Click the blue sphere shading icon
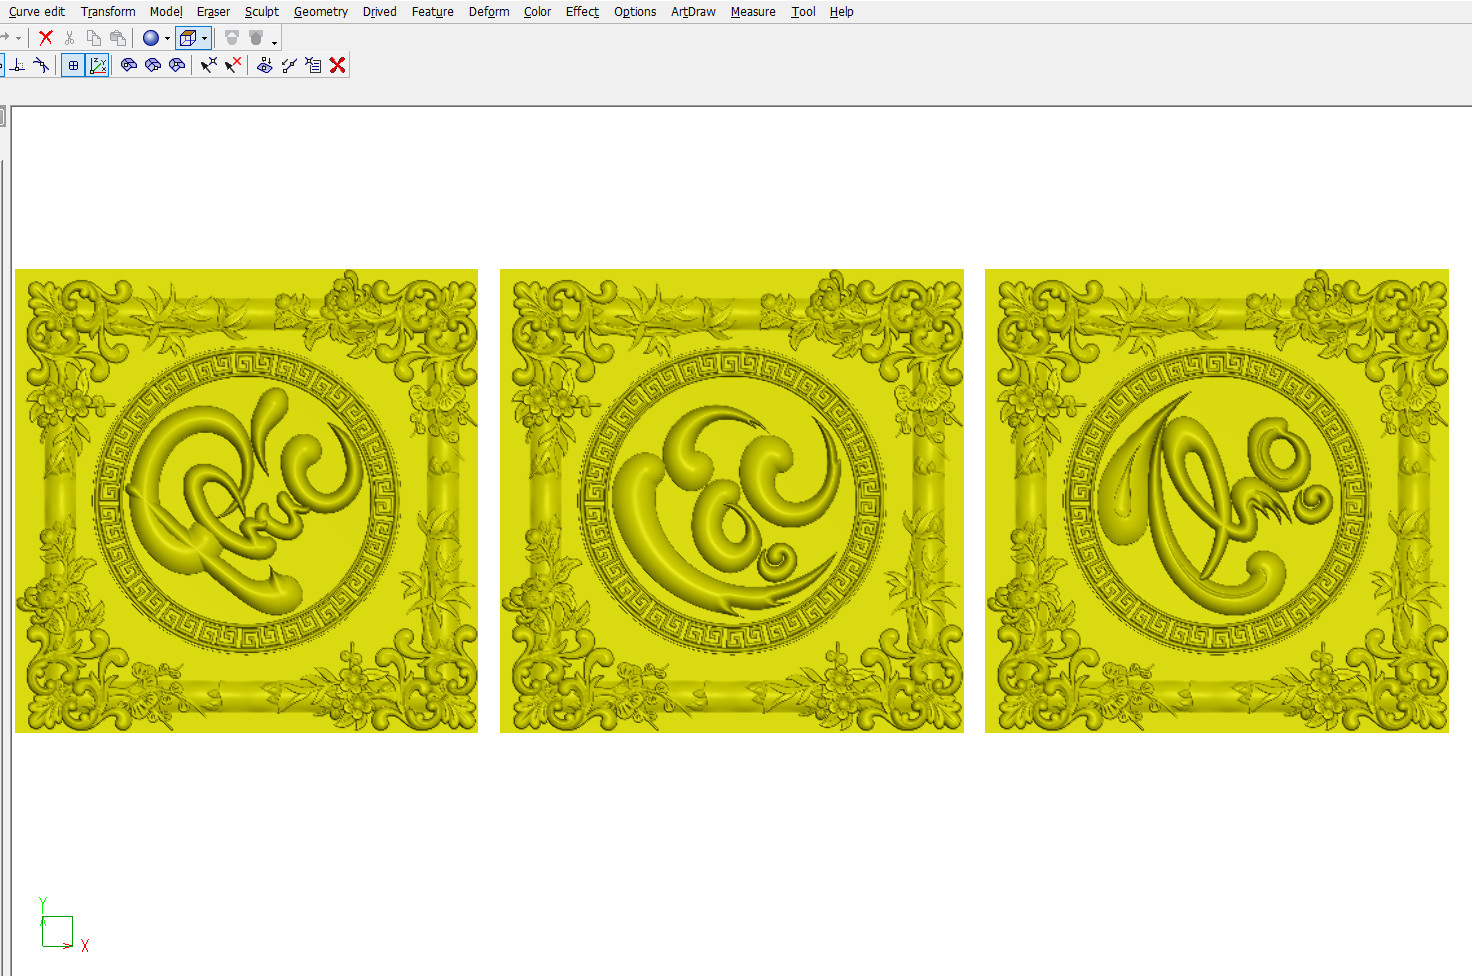The image size is (1472, 976). point(151,38)
